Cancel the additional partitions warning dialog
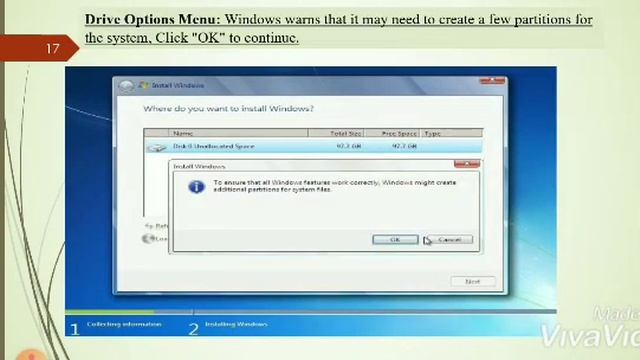This screenshot has width=640, height=360. pyautogui.click(x=449, y=240)
